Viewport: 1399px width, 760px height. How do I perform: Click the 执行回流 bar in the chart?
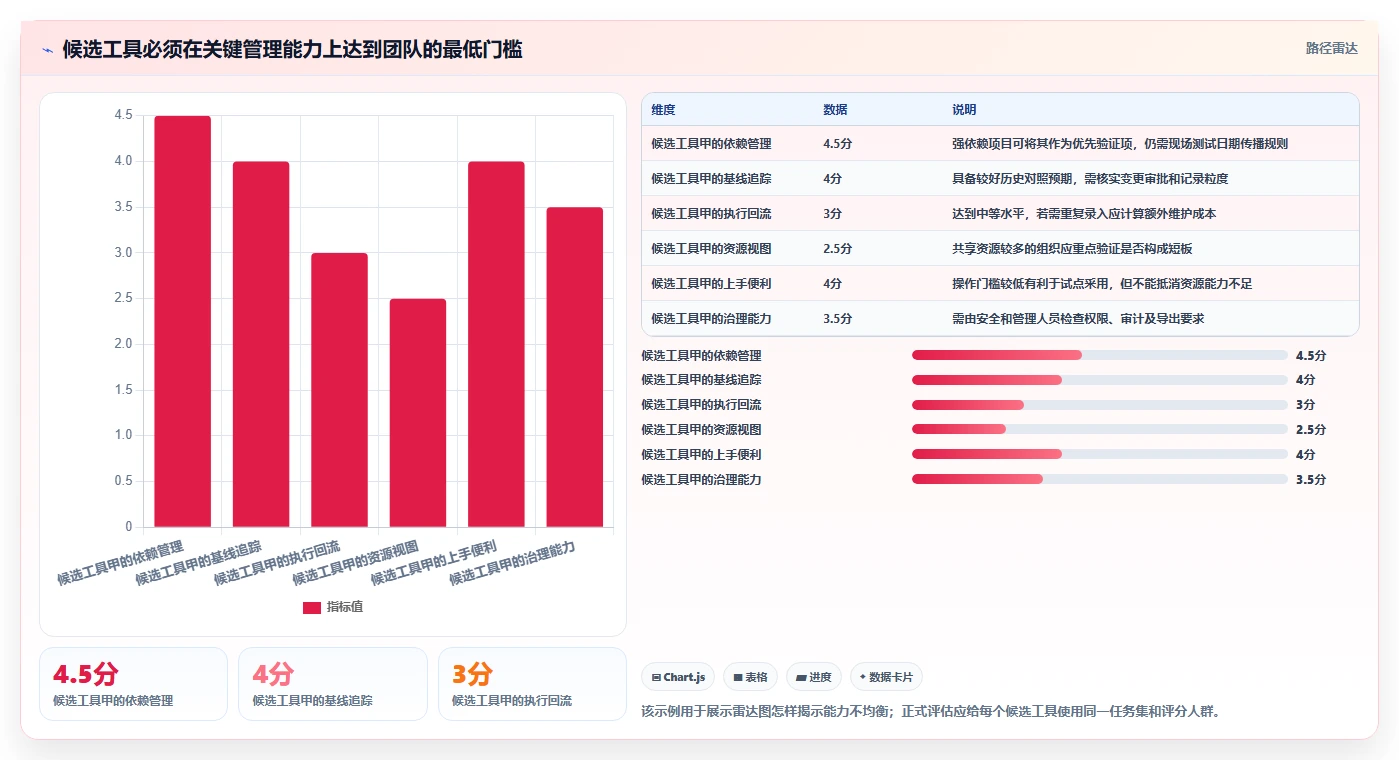(339, 390)
